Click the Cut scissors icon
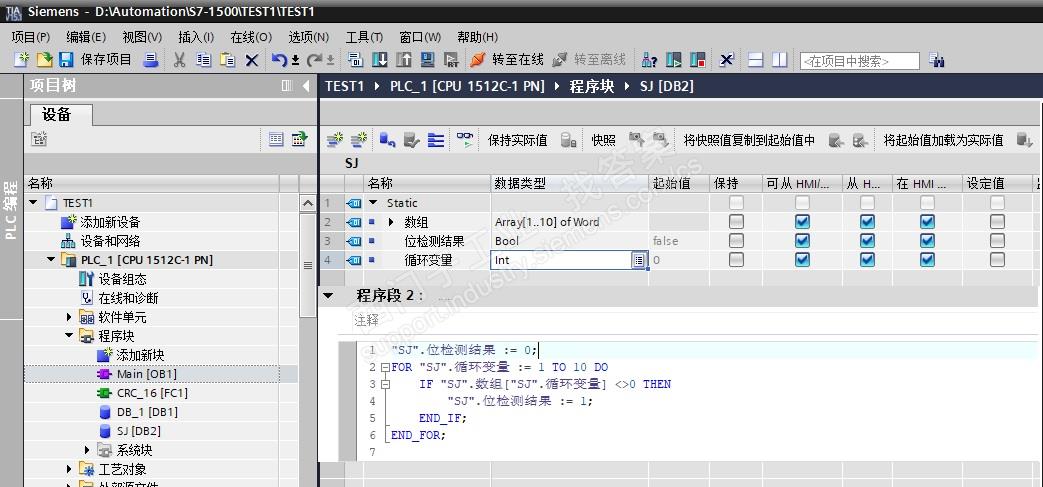The width and height of the screenshot is (1043, 487). [x=179, y=60]
